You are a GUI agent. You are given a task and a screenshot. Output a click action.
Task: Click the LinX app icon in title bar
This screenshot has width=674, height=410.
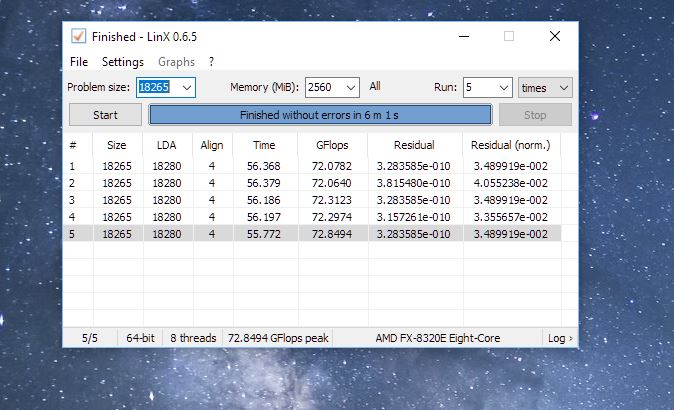(x=78, y=36)
